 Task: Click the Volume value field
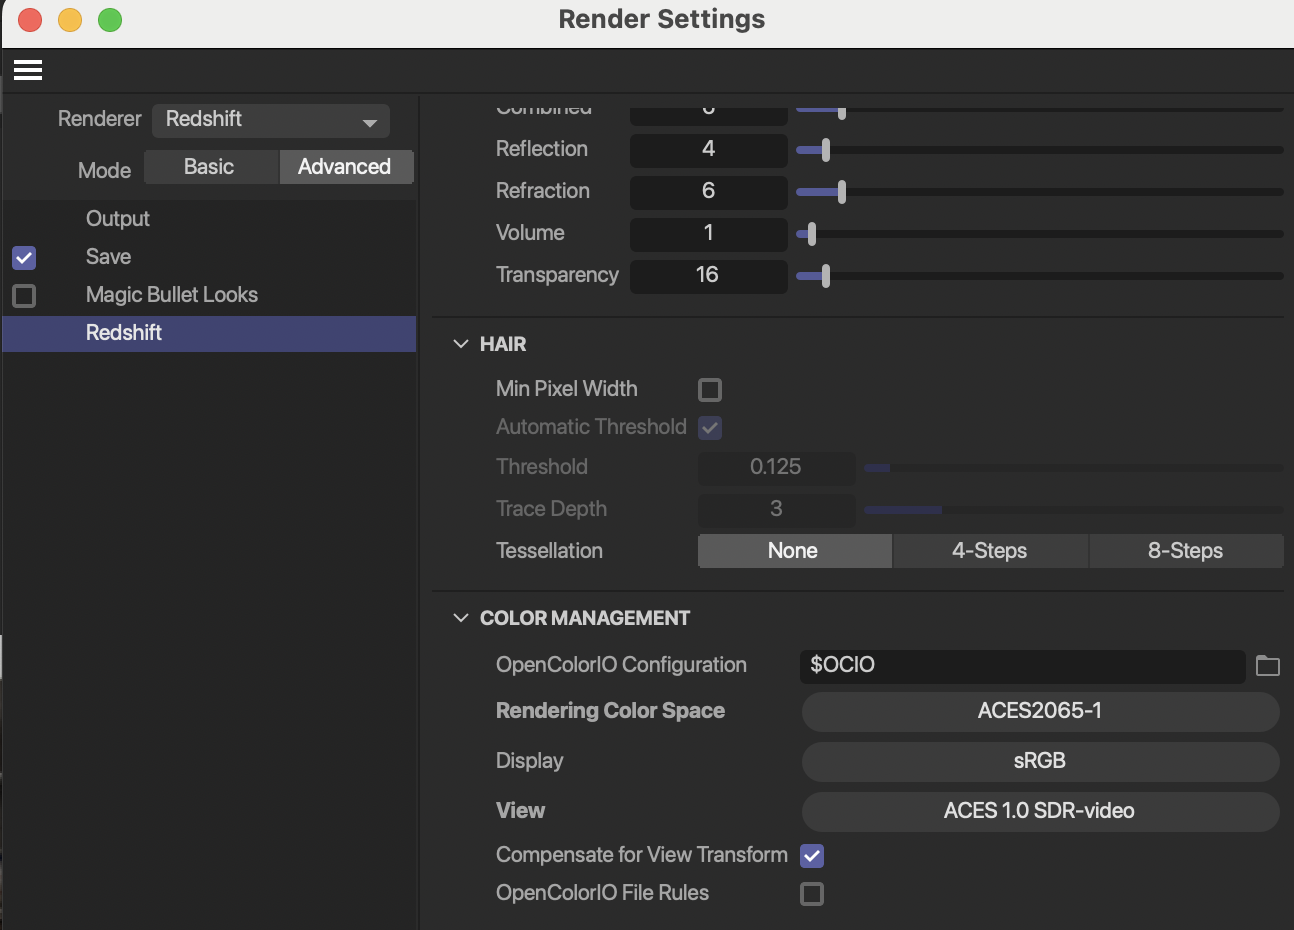[x=708, y=234]
